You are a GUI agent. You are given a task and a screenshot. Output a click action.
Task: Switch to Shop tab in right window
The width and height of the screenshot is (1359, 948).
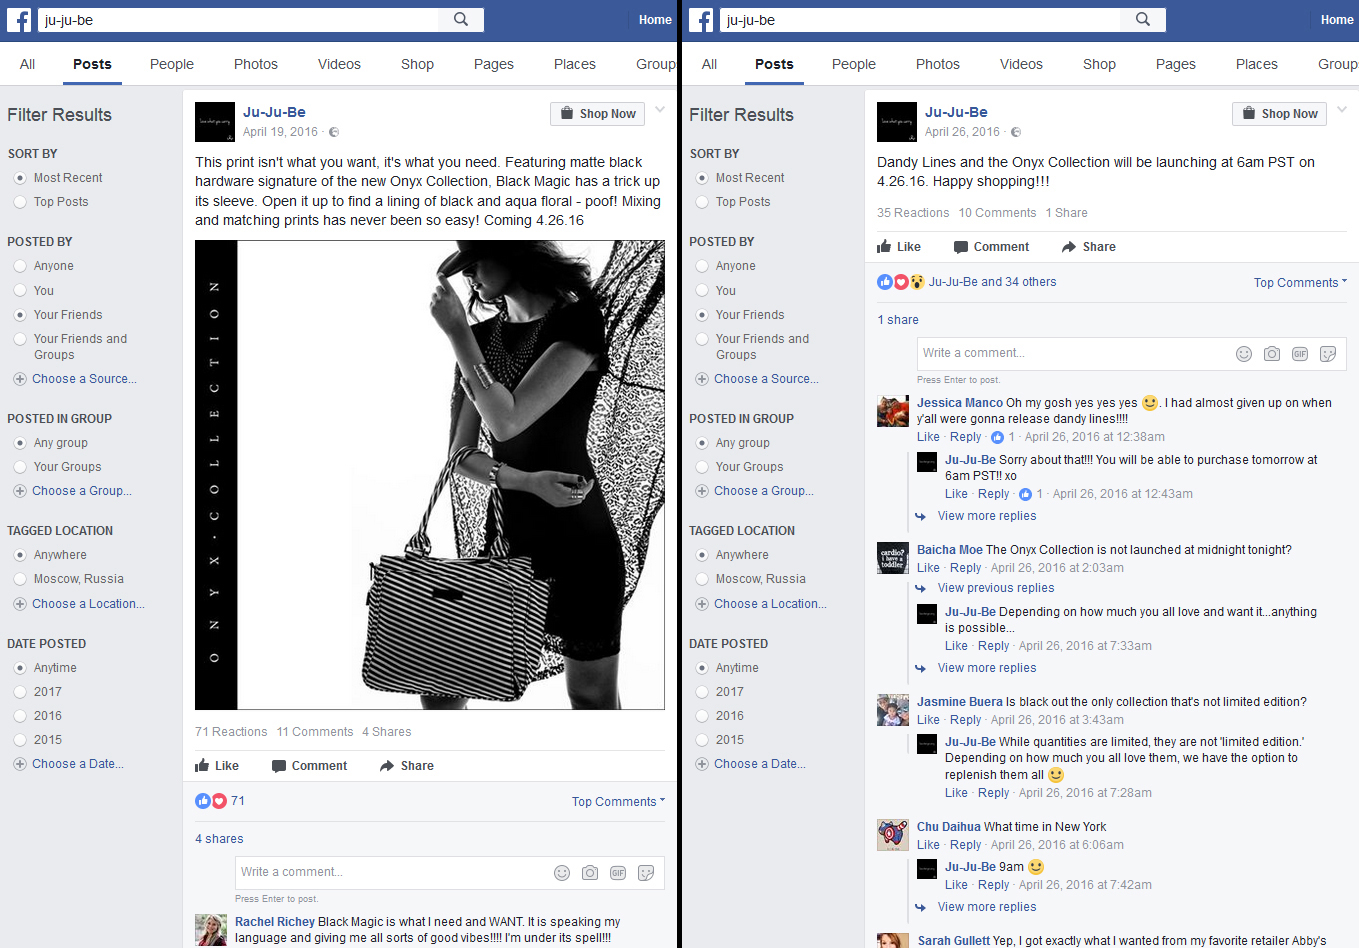click(1099, 64)
